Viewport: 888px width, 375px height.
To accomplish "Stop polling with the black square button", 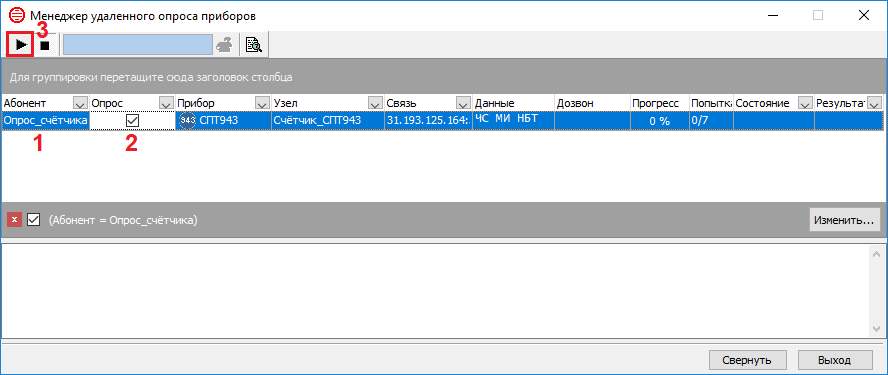I will point(45,45).
